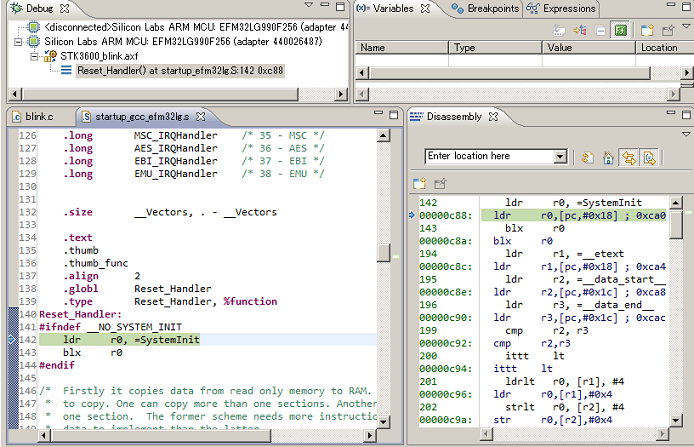694x447 pixels.
Task: Click the editor vertical scrollbar thumb
Action: point(383,253)
